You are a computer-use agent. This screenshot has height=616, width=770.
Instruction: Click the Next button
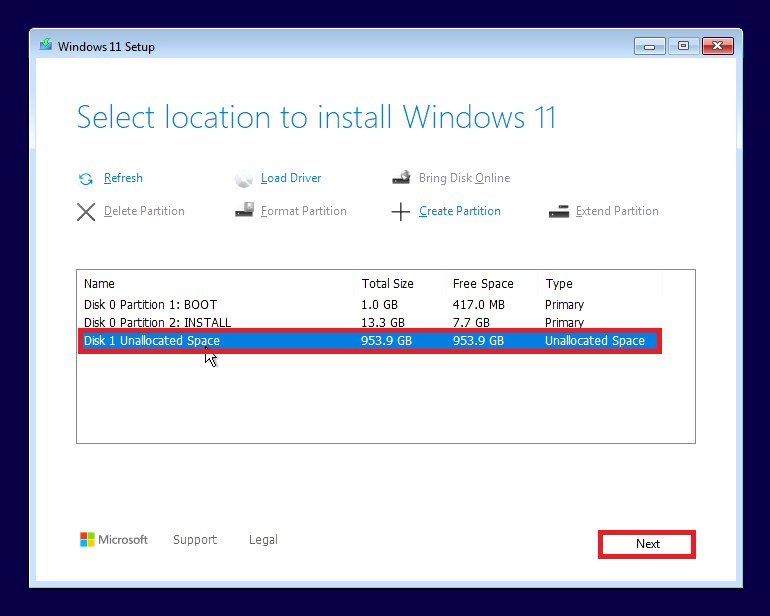pos(647,544)
